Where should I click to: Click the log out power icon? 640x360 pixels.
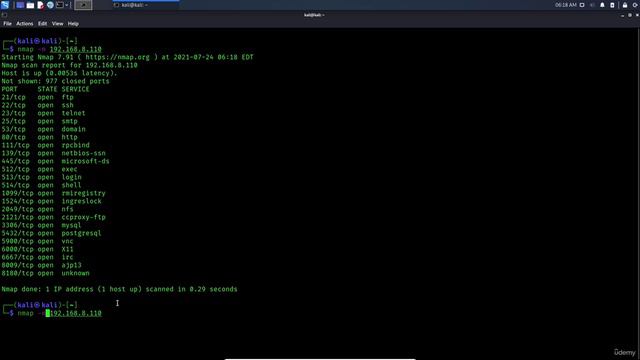636,5
